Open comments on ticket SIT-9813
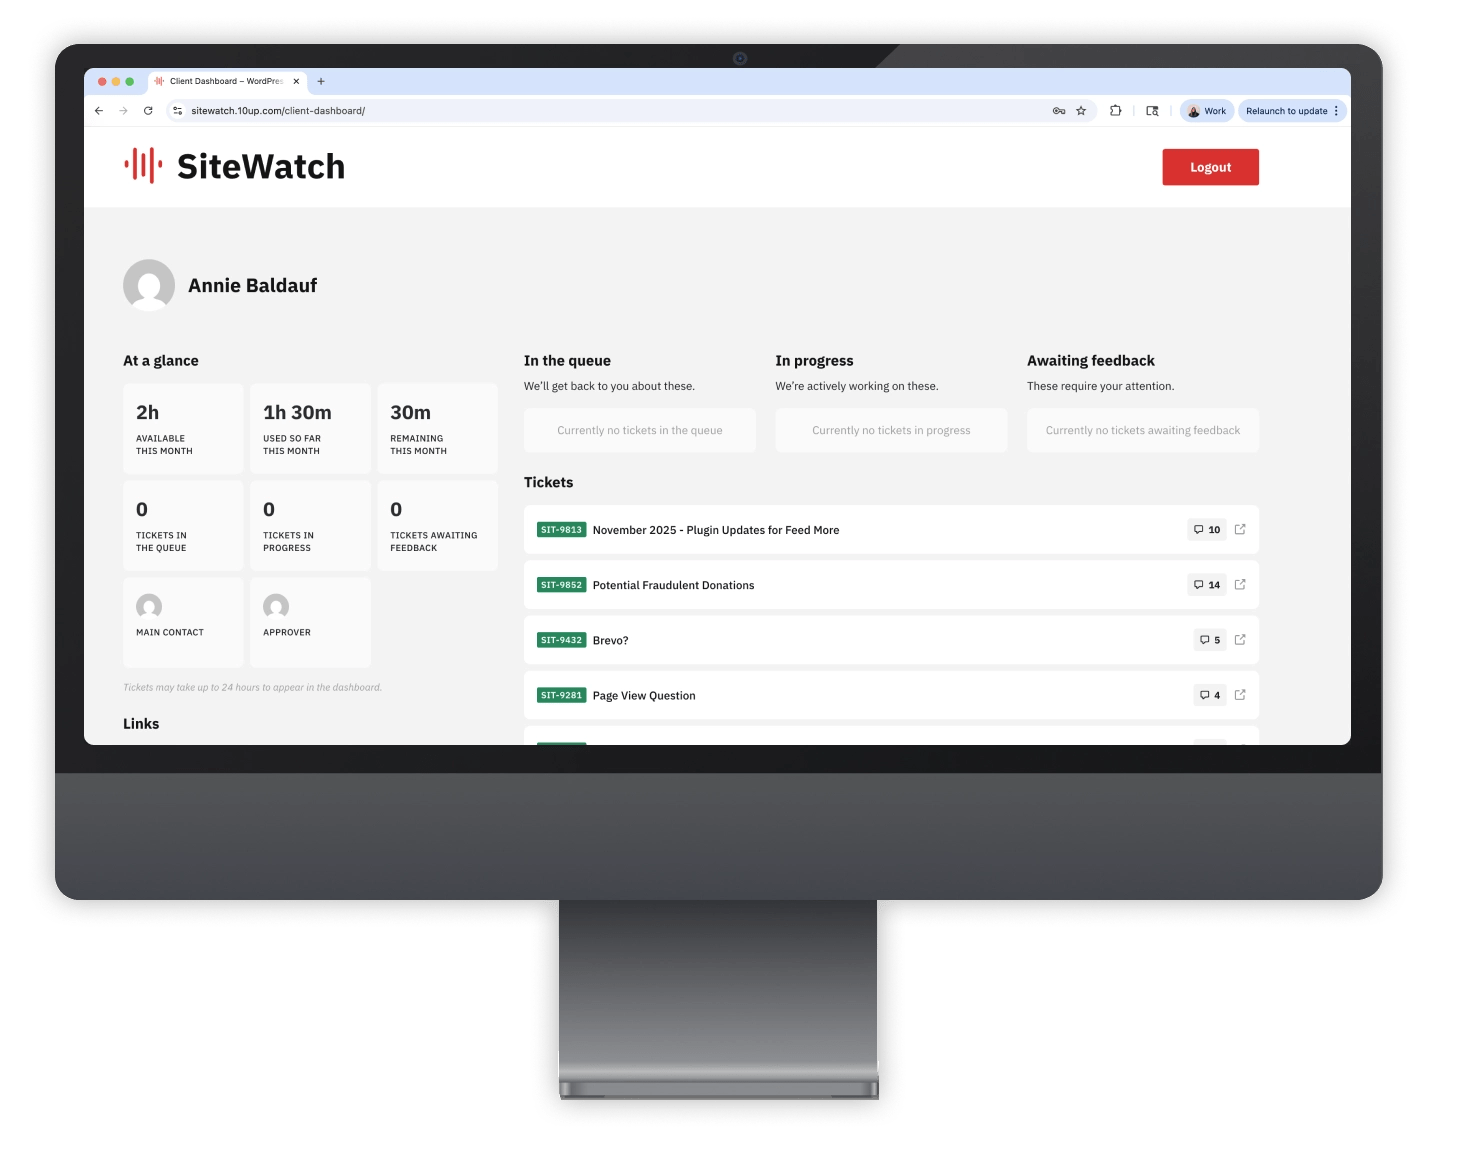Viewport: 1470px width, 1149px height. [1207, 529]
